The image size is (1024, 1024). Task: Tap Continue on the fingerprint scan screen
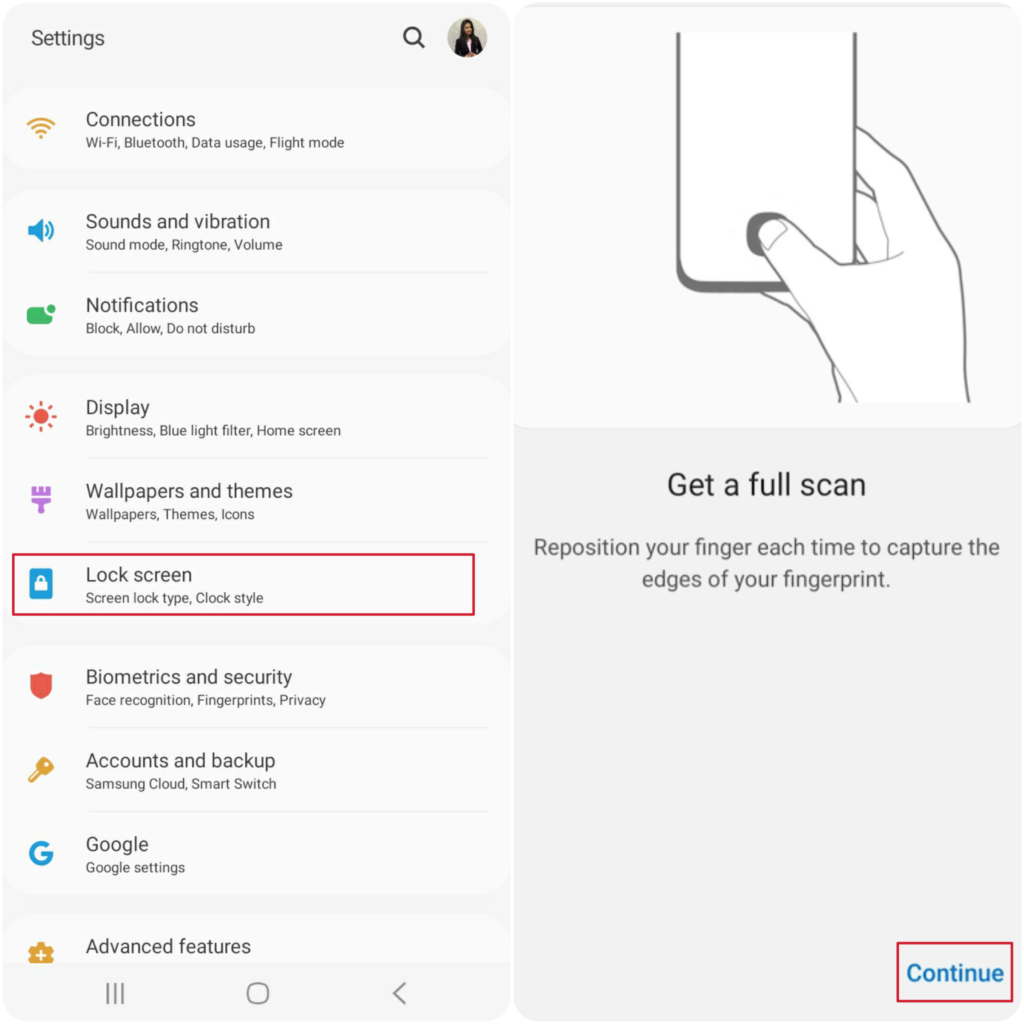(x=954, y=972)
